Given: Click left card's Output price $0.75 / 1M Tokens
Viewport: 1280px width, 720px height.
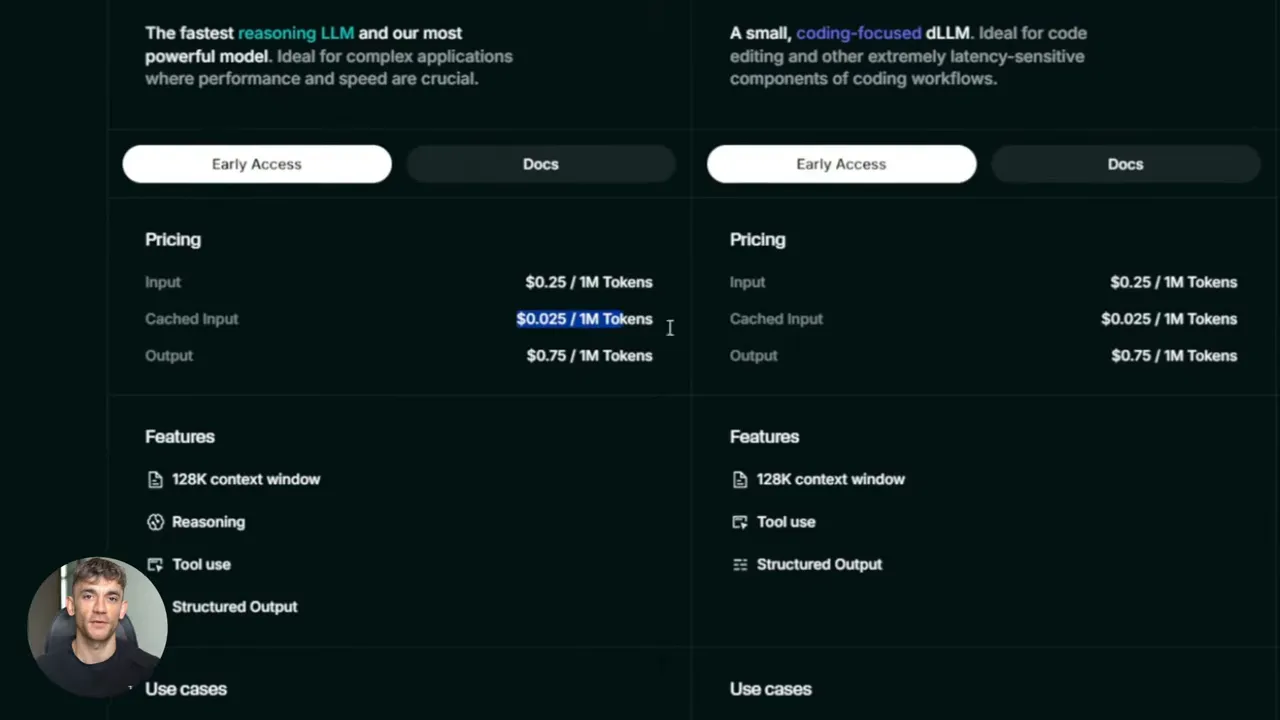Looking at the screenshot, I should 589,355.
